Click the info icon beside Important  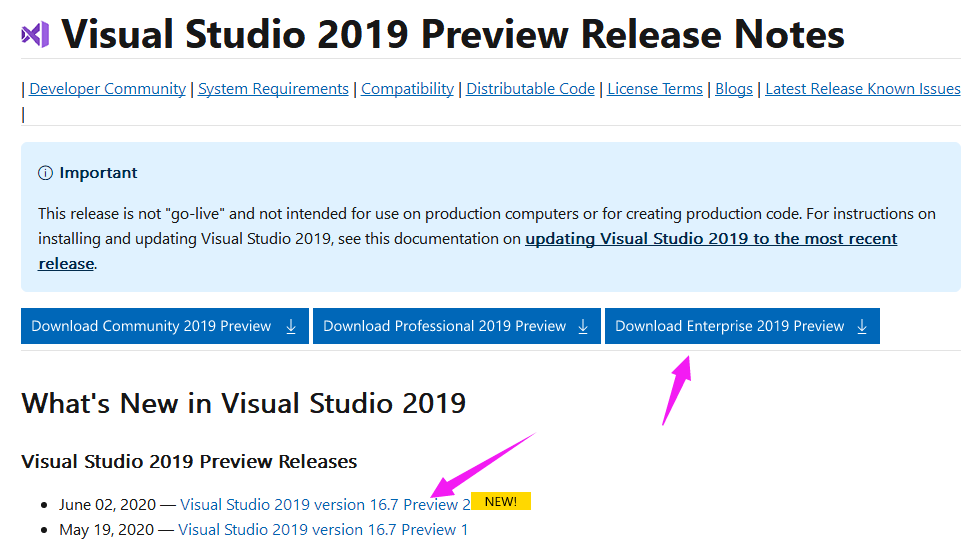45,173
